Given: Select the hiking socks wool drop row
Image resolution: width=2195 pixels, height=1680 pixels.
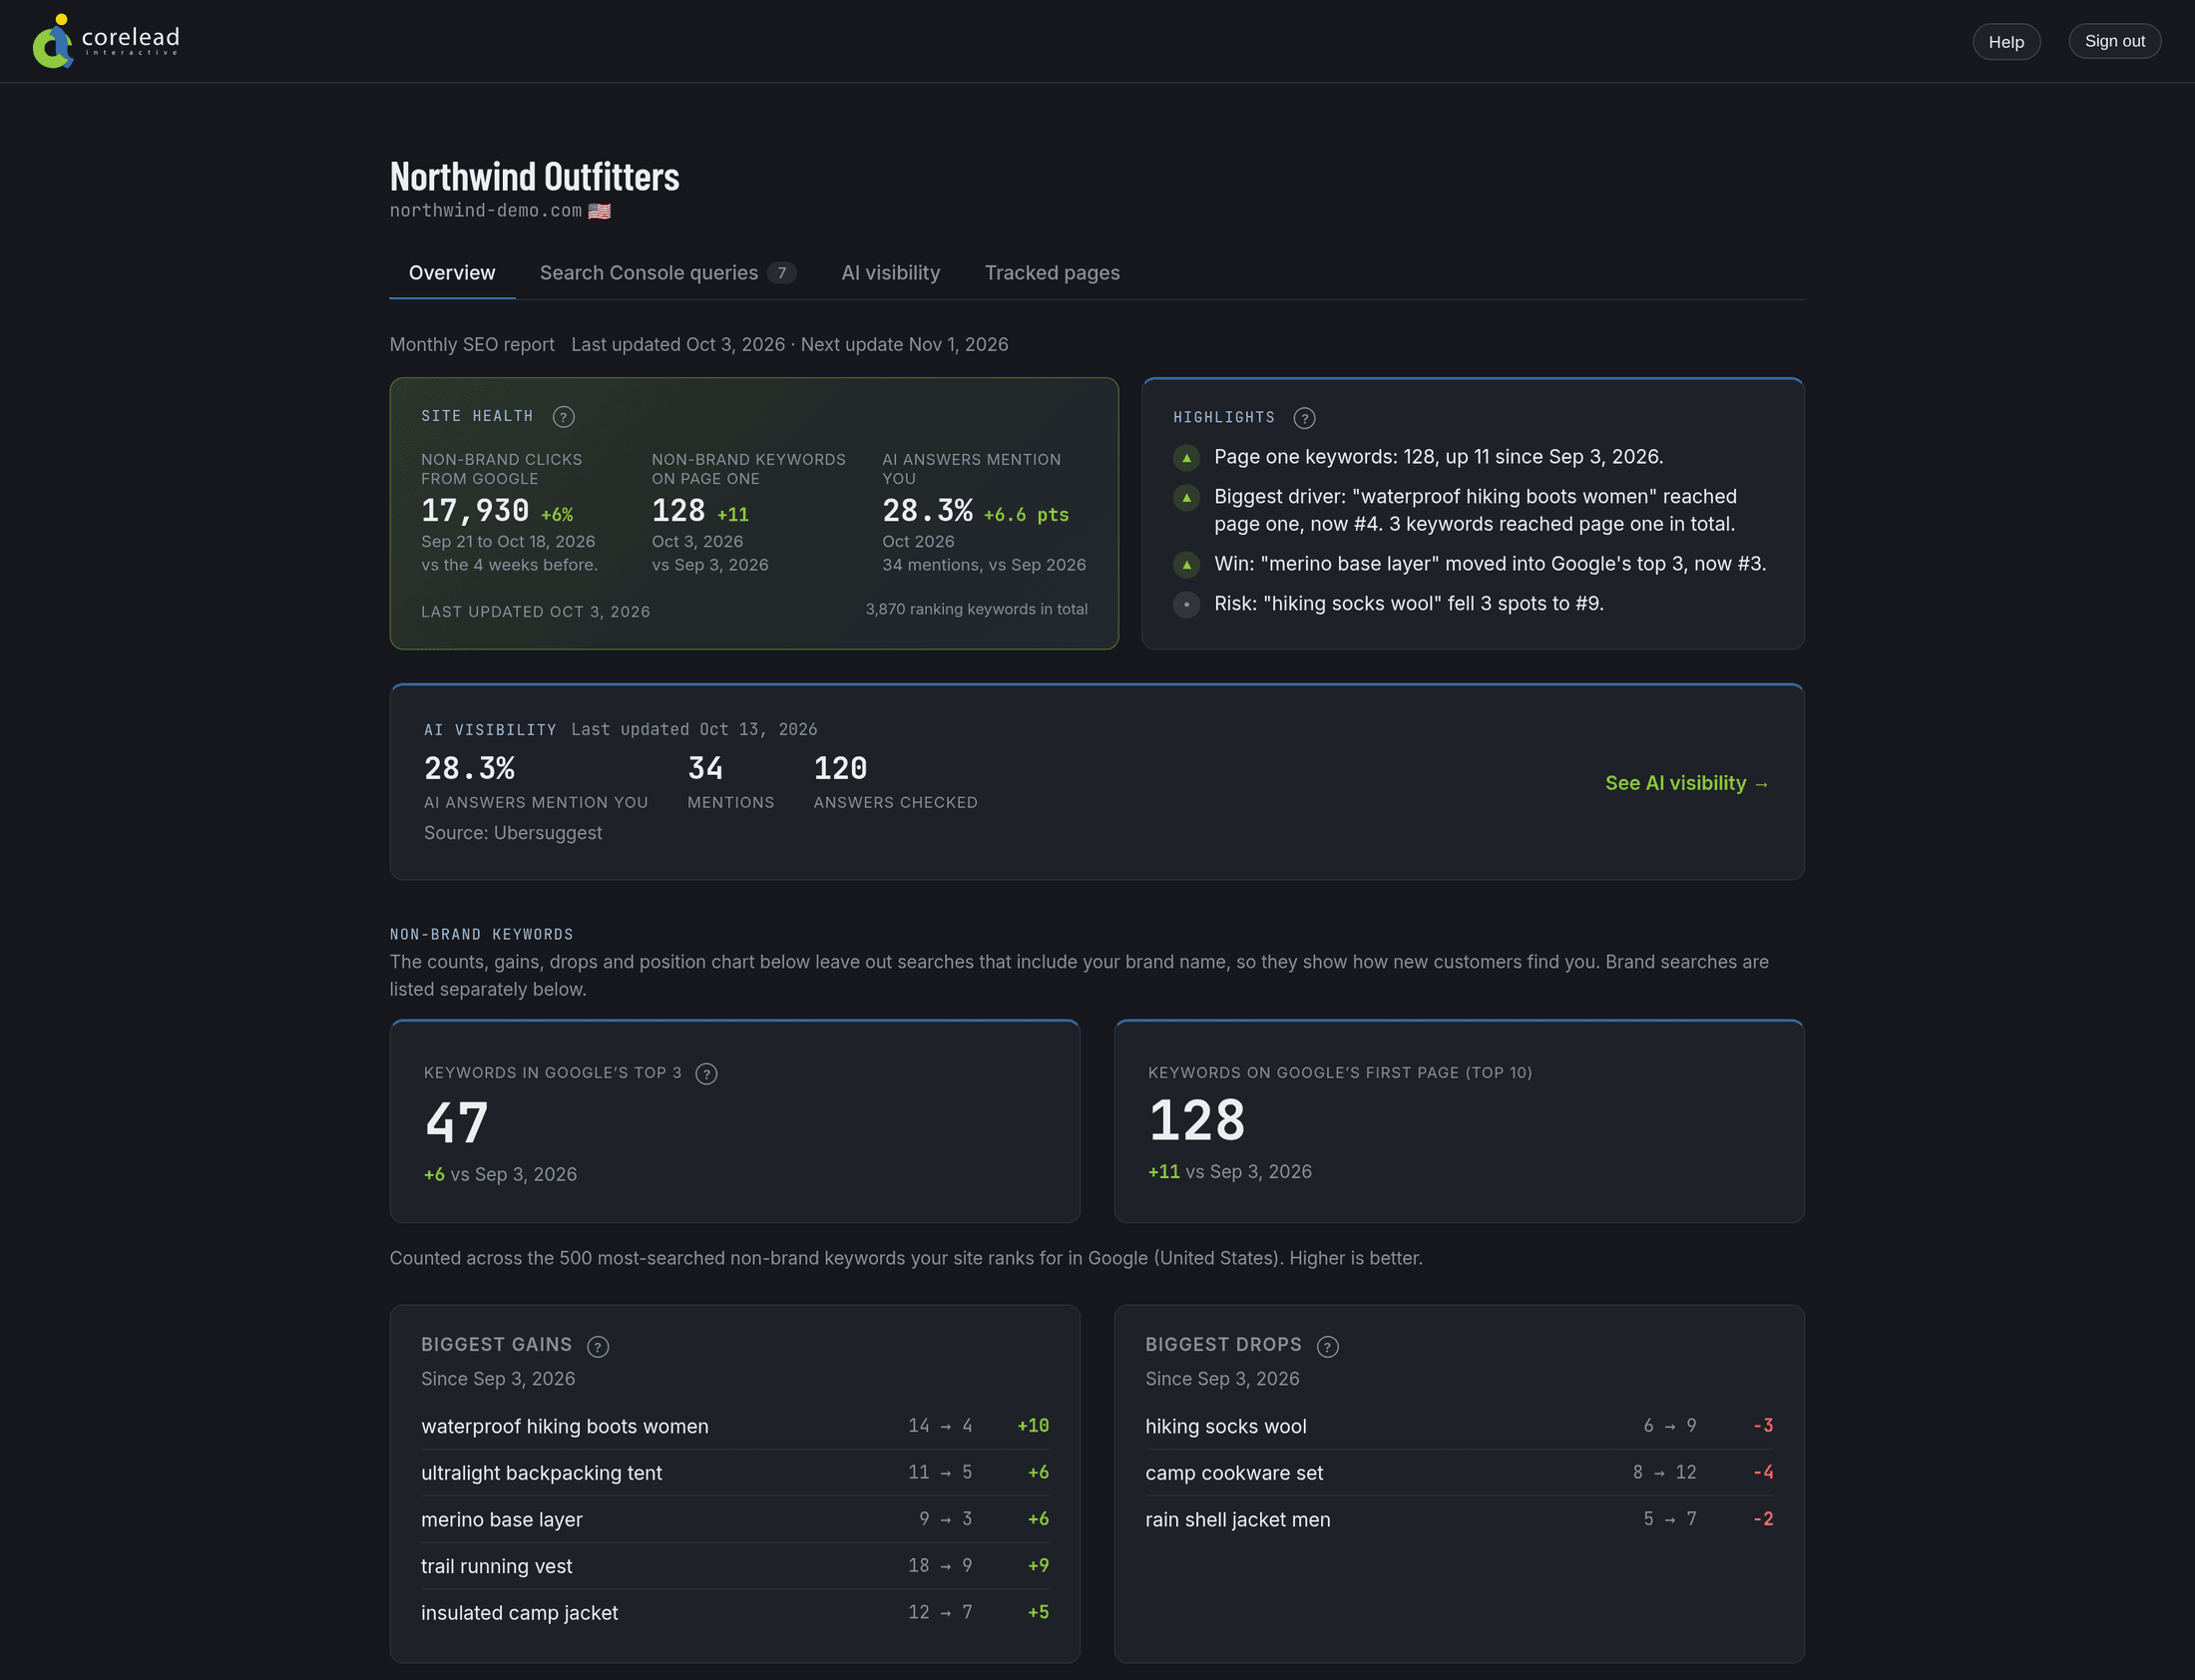Looking at the screenshot, I should [1459, 1426].
